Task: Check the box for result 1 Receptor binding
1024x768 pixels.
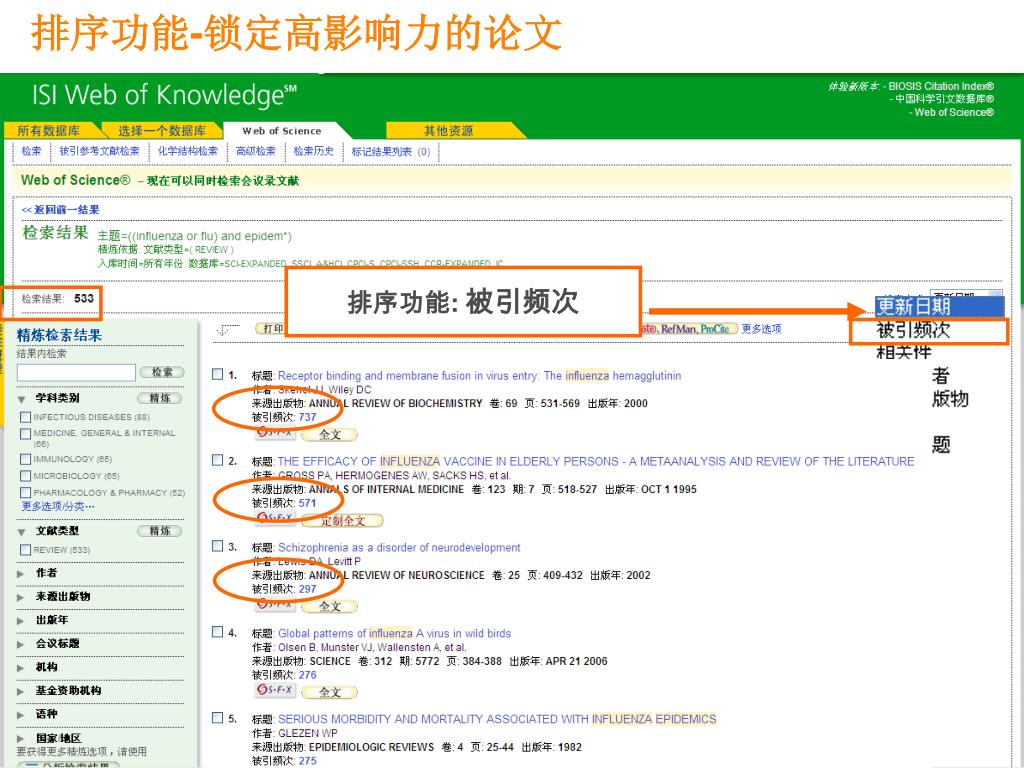Action: pos(217,374)
